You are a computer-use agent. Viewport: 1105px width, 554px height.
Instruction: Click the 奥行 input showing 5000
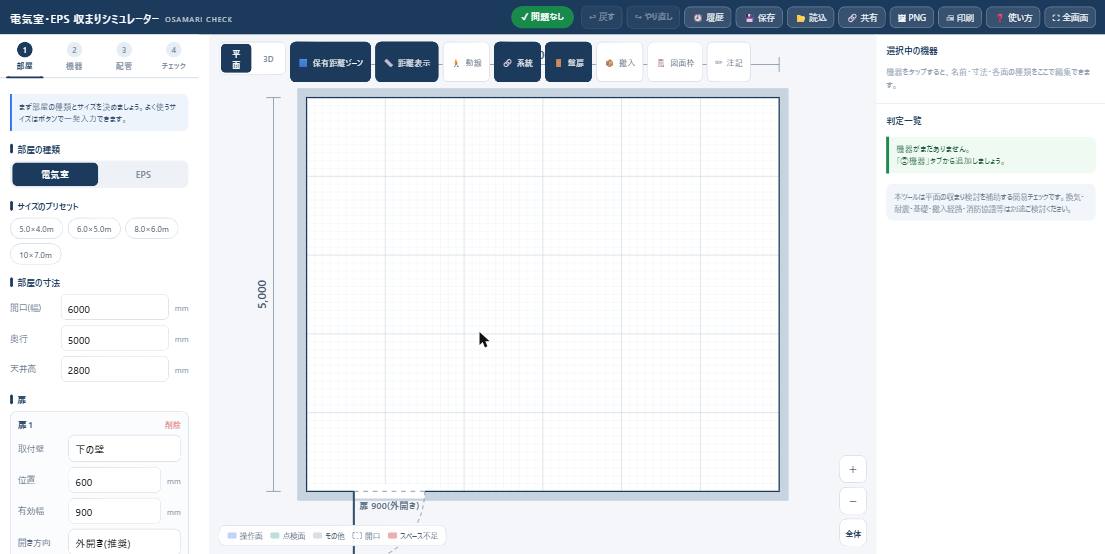pos(115,339)
